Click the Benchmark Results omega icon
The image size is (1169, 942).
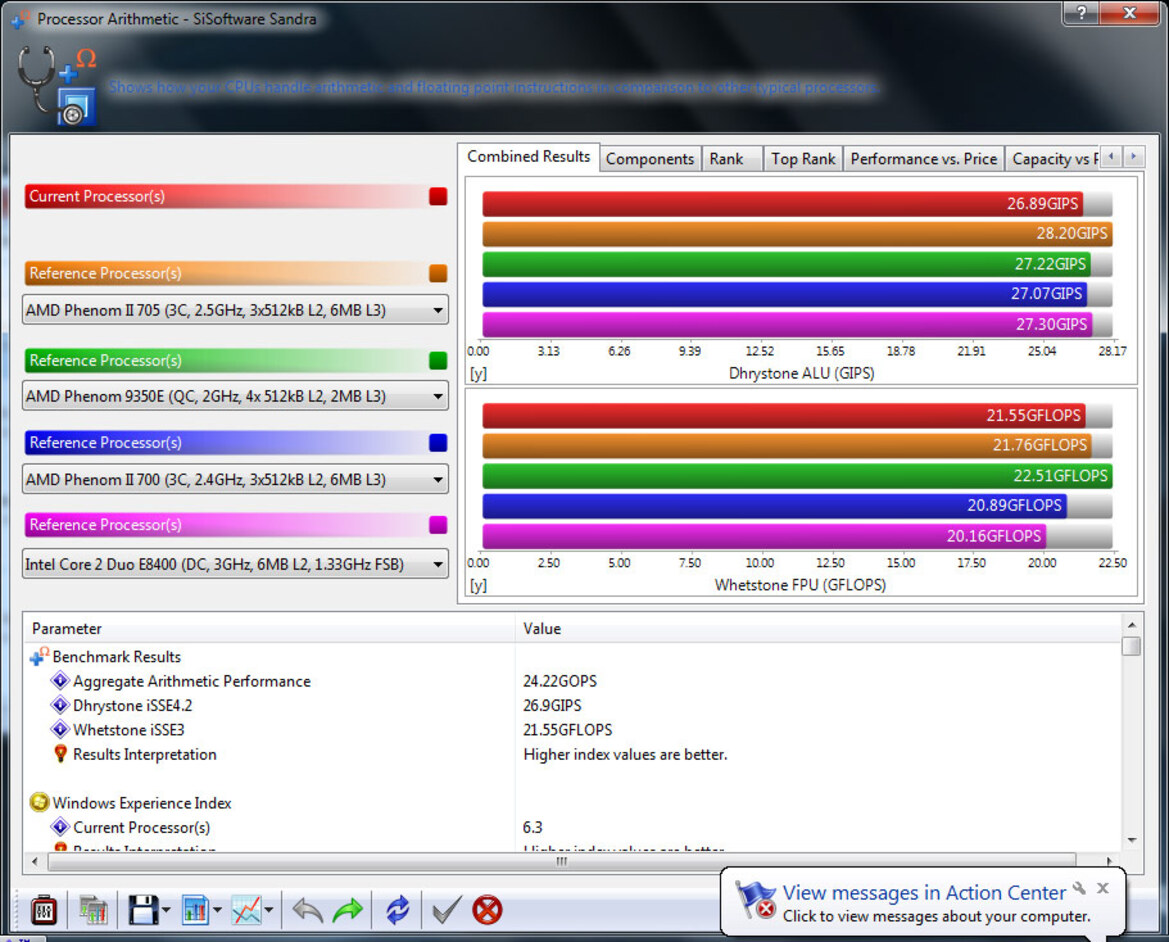click(40, 657)
